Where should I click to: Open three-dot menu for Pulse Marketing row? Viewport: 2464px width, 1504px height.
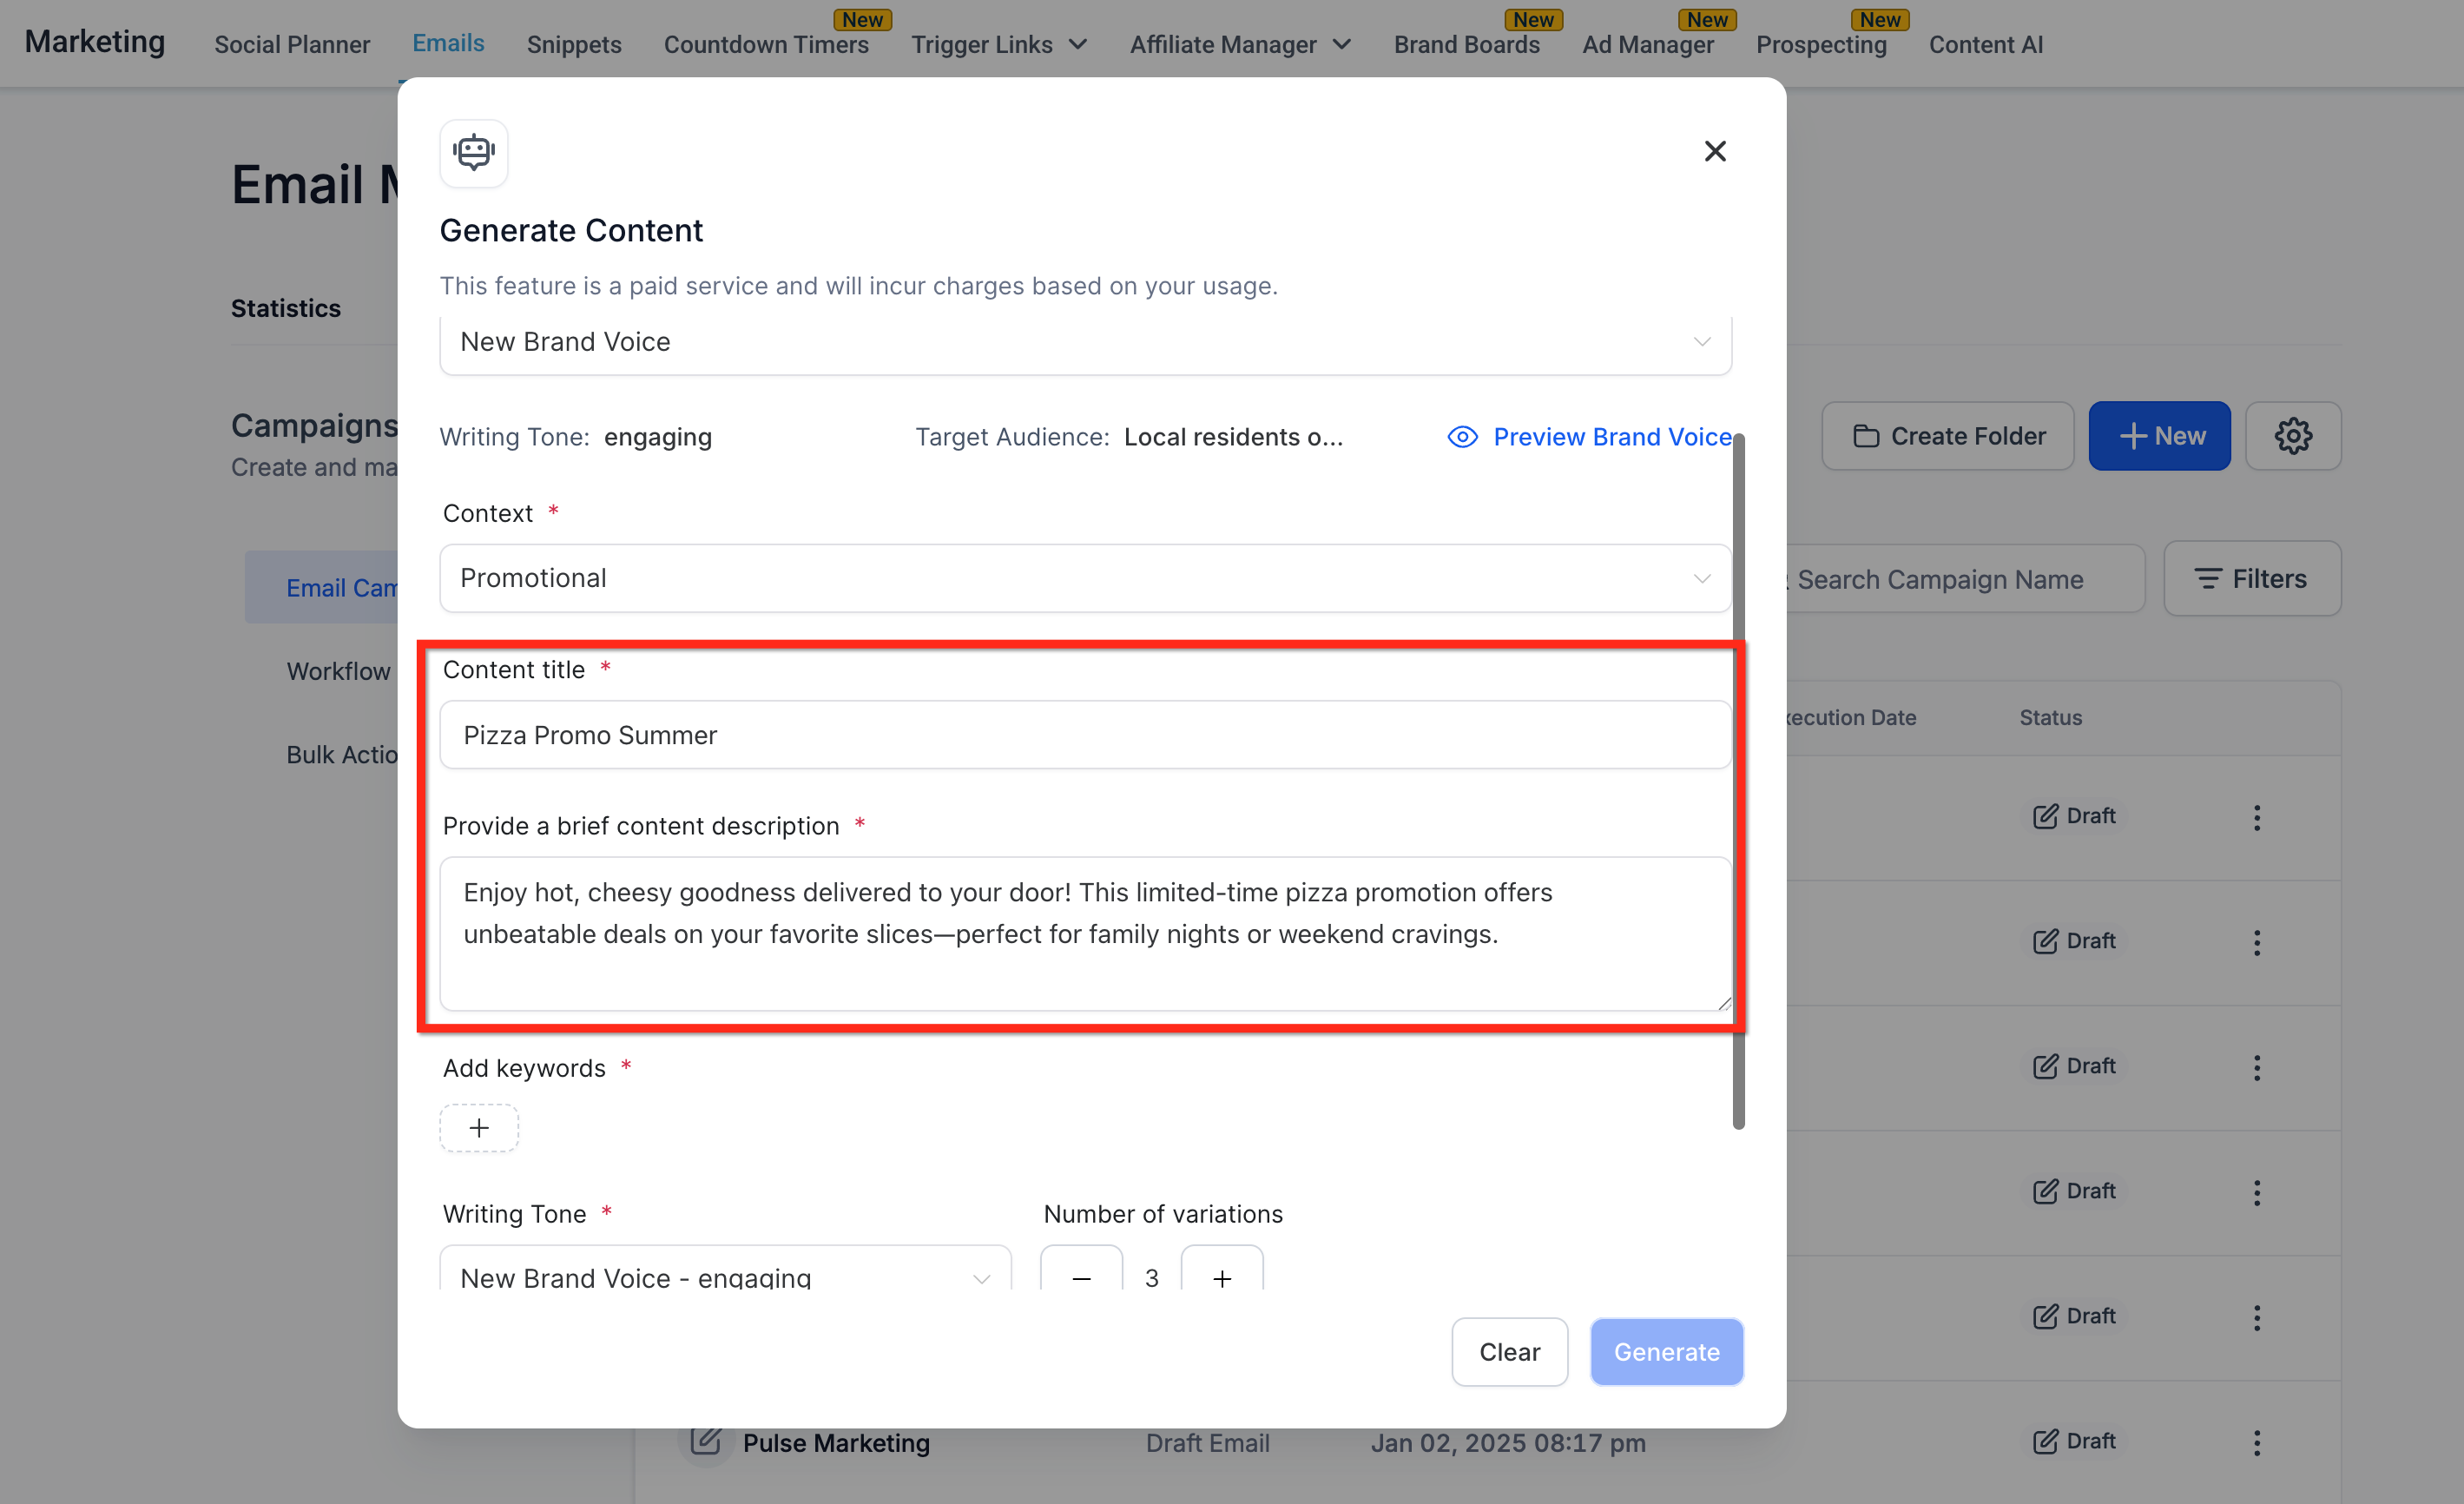click(x=2256, y=1442)
